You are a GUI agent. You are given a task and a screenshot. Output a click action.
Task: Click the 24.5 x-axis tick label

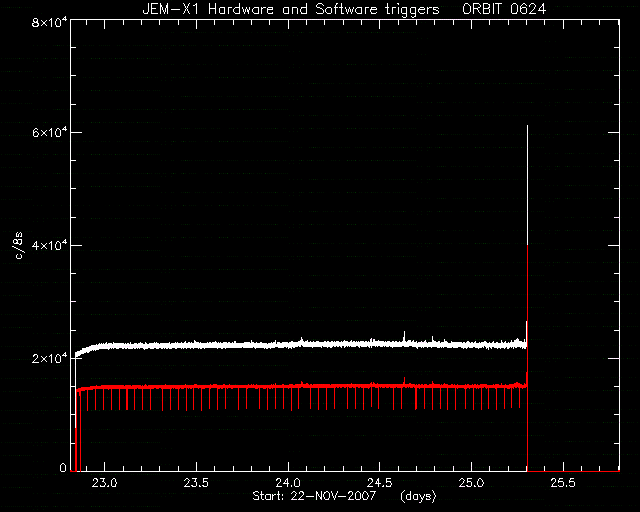click(x=380, y=483)
